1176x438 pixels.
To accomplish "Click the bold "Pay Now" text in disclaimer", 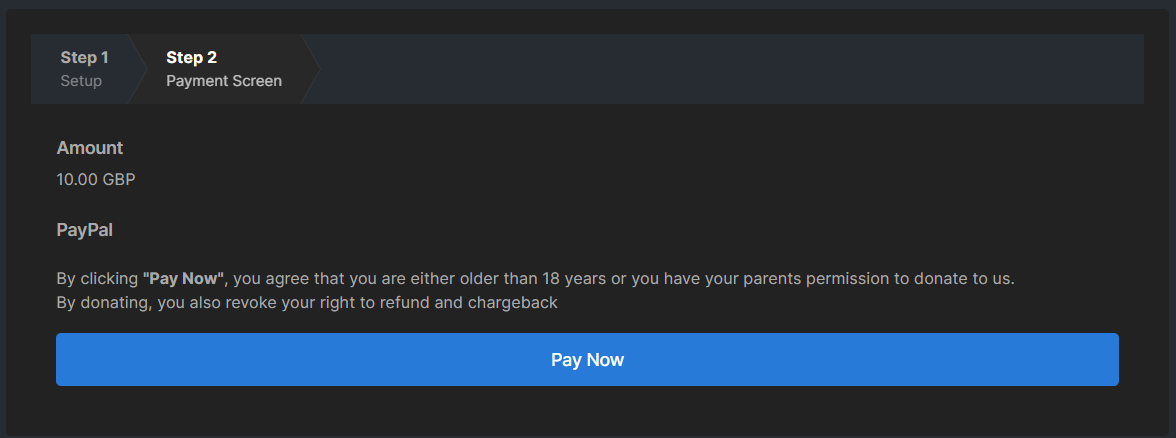I will [x=184, y=279].
